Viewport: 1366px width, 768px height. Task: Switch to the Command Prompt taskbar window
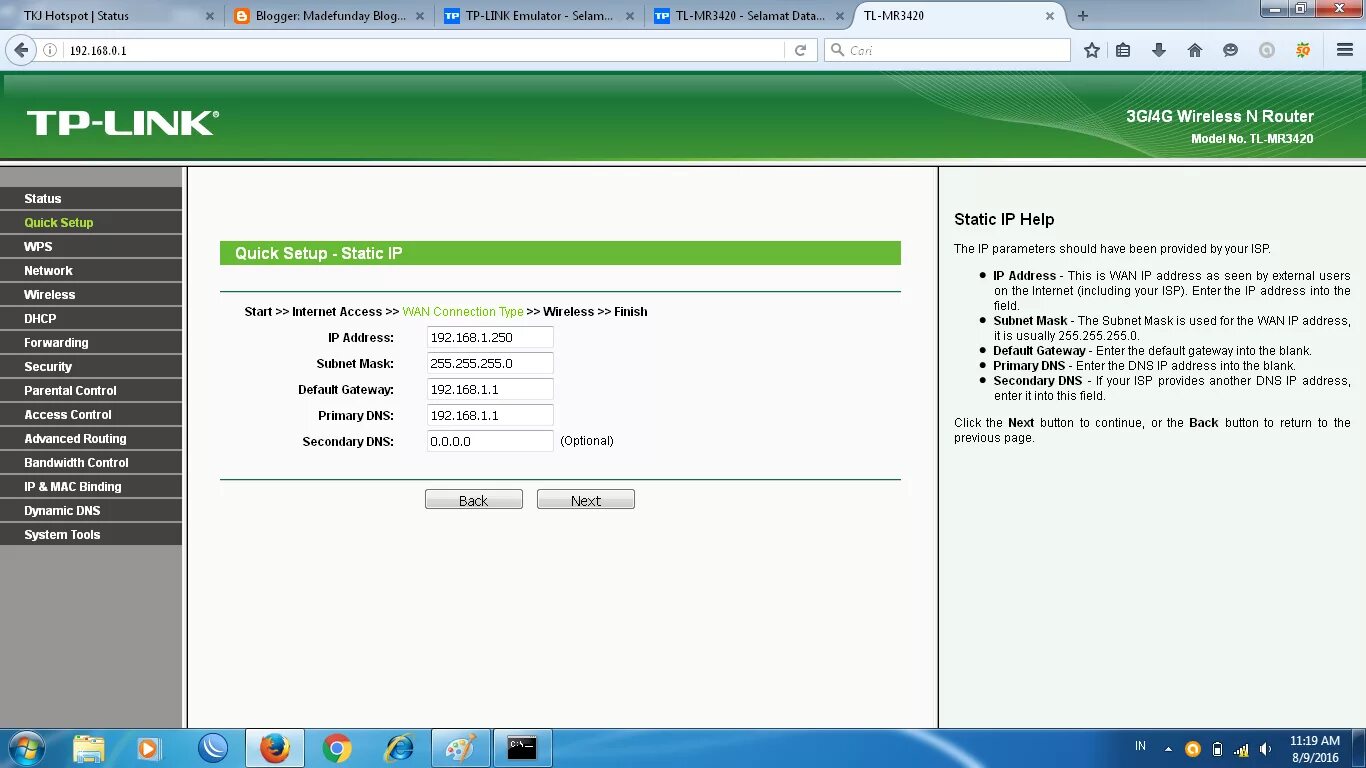[x=522, y=748]
